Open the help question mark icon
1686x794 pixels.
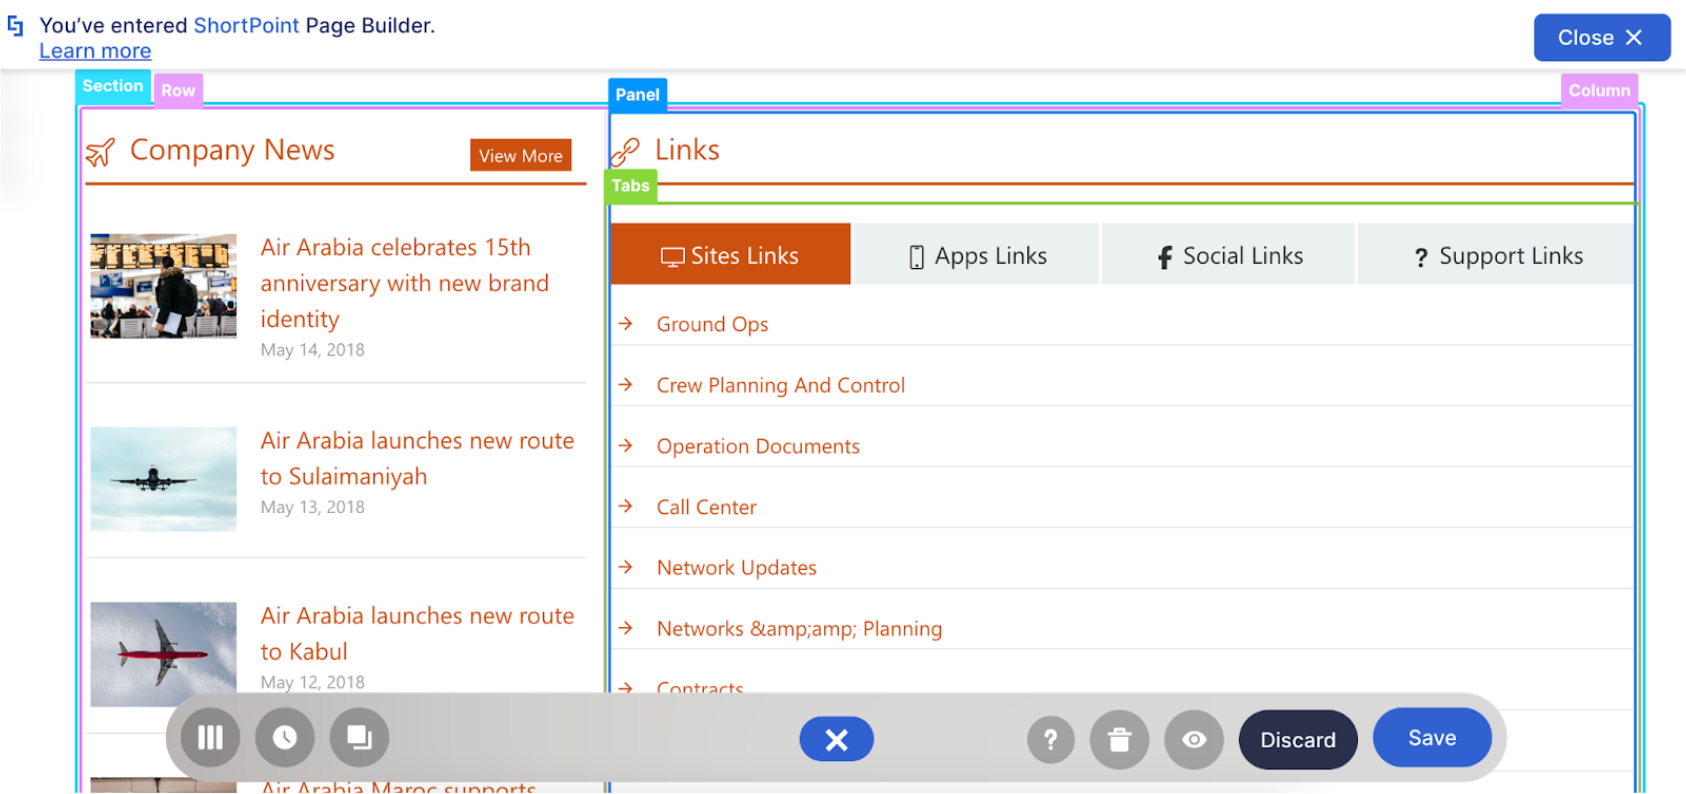click(x=1050, y=740)
